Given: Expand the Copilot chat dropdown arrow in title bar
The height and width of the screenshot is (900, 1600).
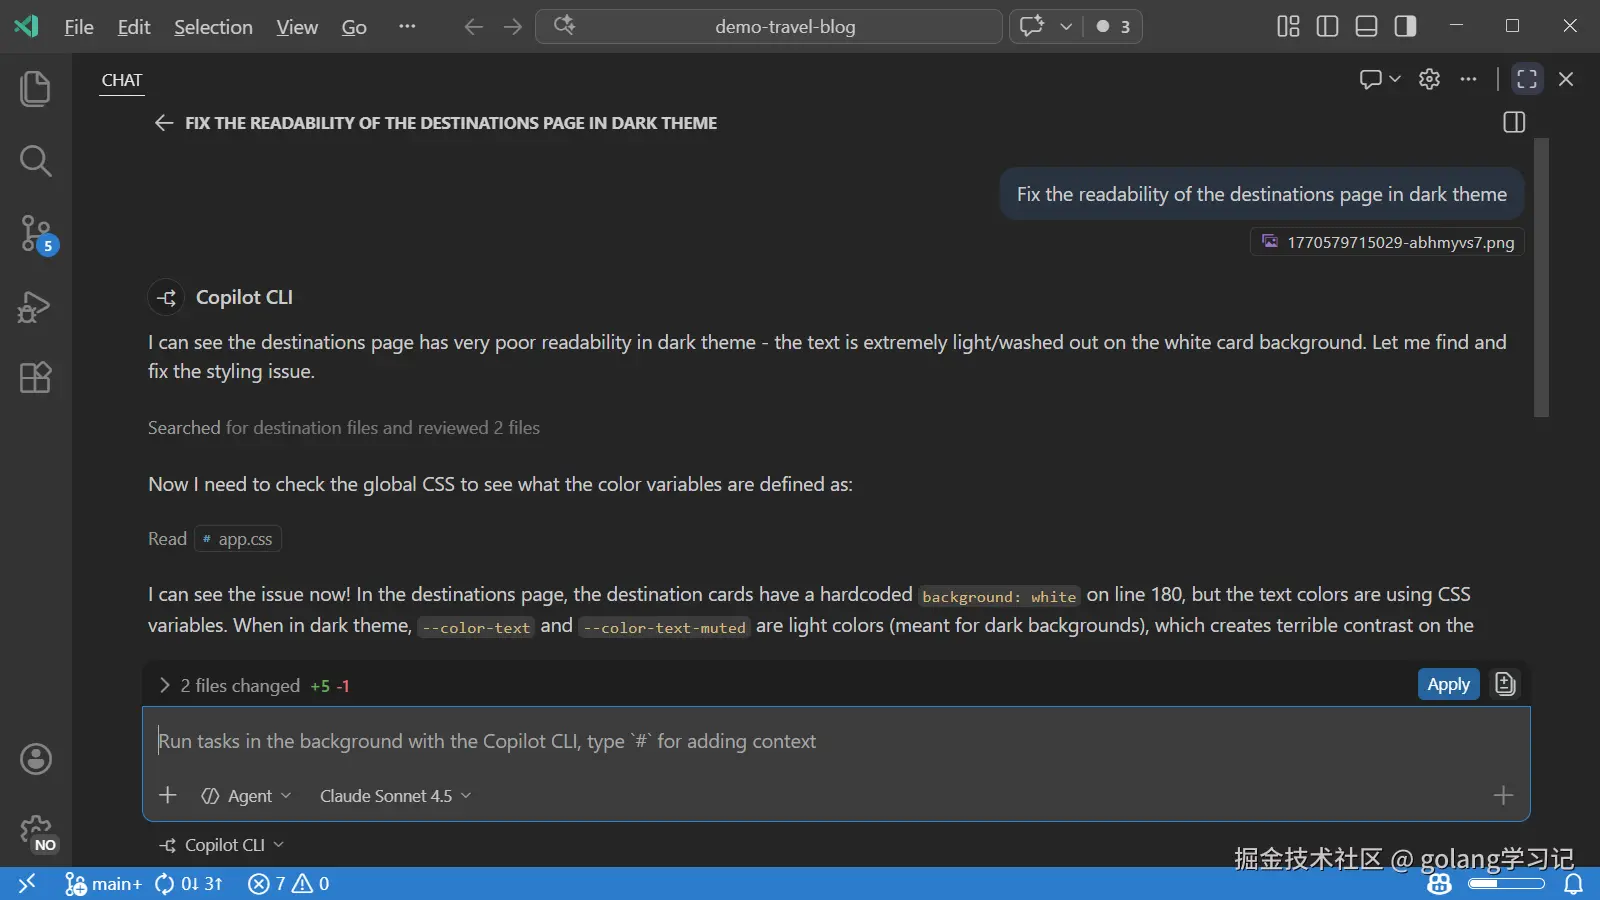Looking at the screenshot, I should (x=1066, y=27).
